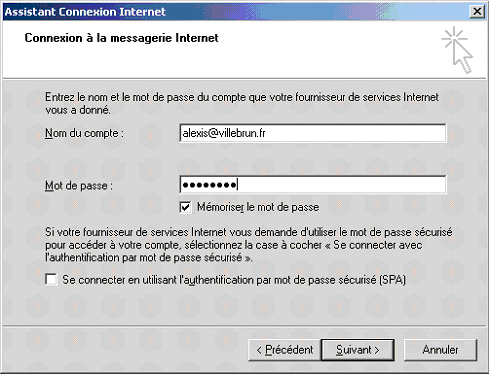
Task: Click the masked password dots
Action: [209, 184]
